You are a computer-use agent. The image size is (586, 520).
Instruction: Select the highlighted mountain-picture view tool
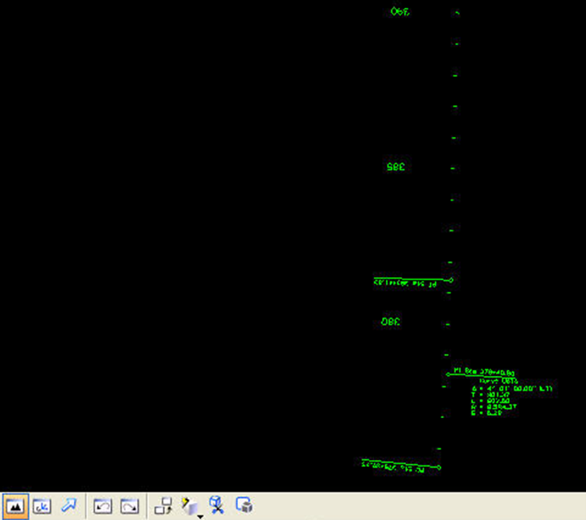pyautogui.click(x=15, y=506)
